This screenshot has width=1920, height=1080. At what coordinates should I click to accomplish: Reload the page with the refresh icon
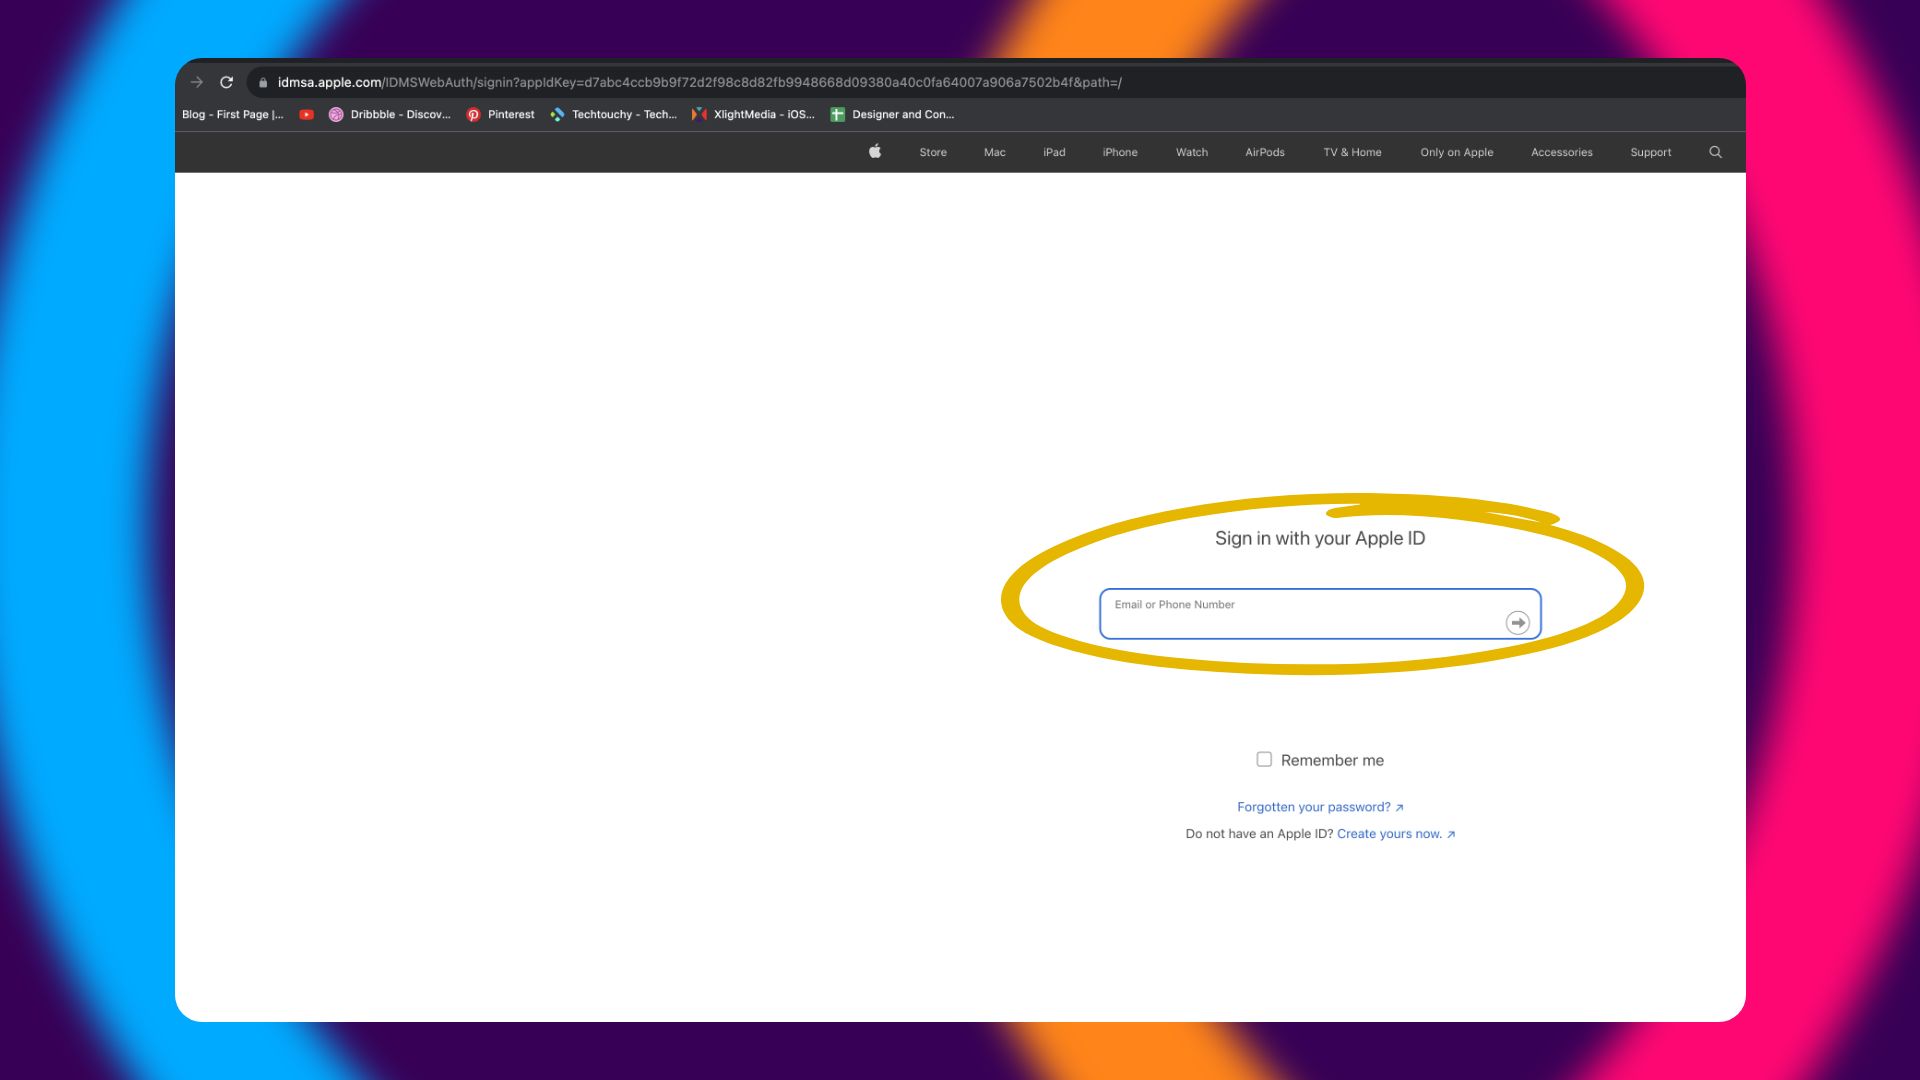[x=227, y=82]
